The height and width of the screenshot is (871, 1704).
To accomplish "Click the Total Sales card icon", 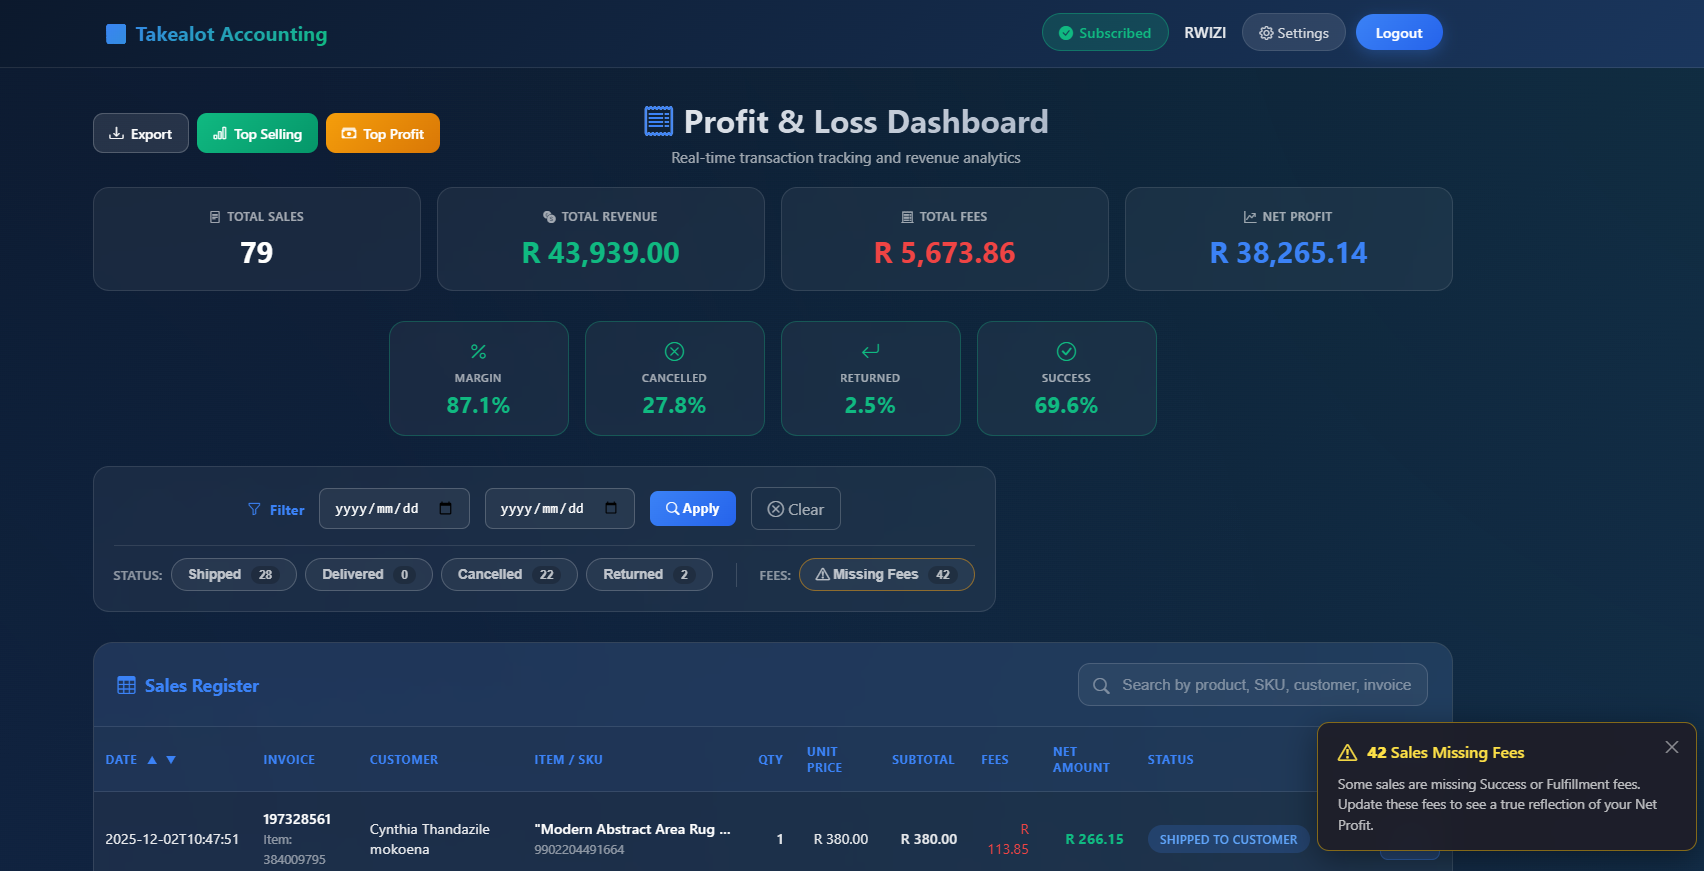I will coord(215,217).
